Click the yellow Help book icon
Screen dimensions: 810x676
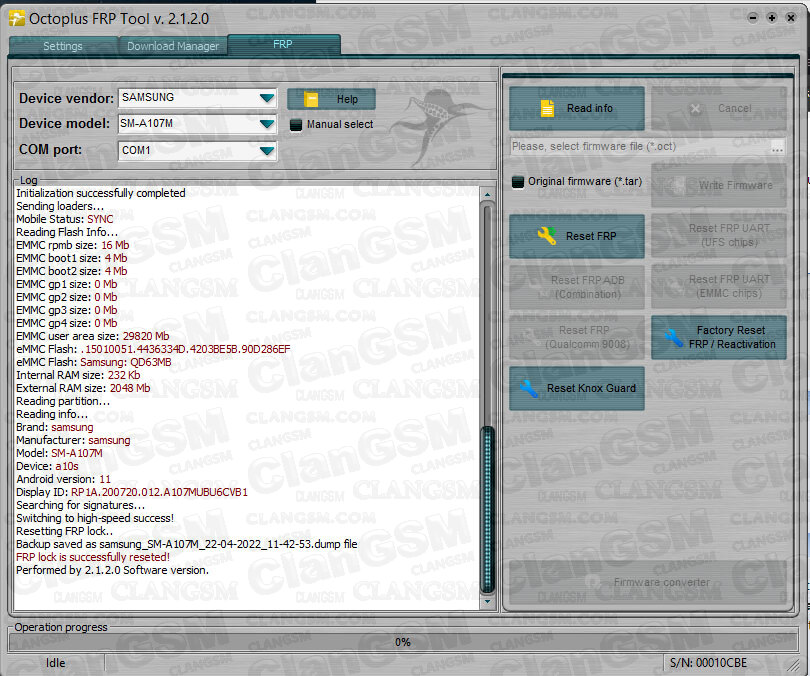pyautogui.click(x=311, y=99)
